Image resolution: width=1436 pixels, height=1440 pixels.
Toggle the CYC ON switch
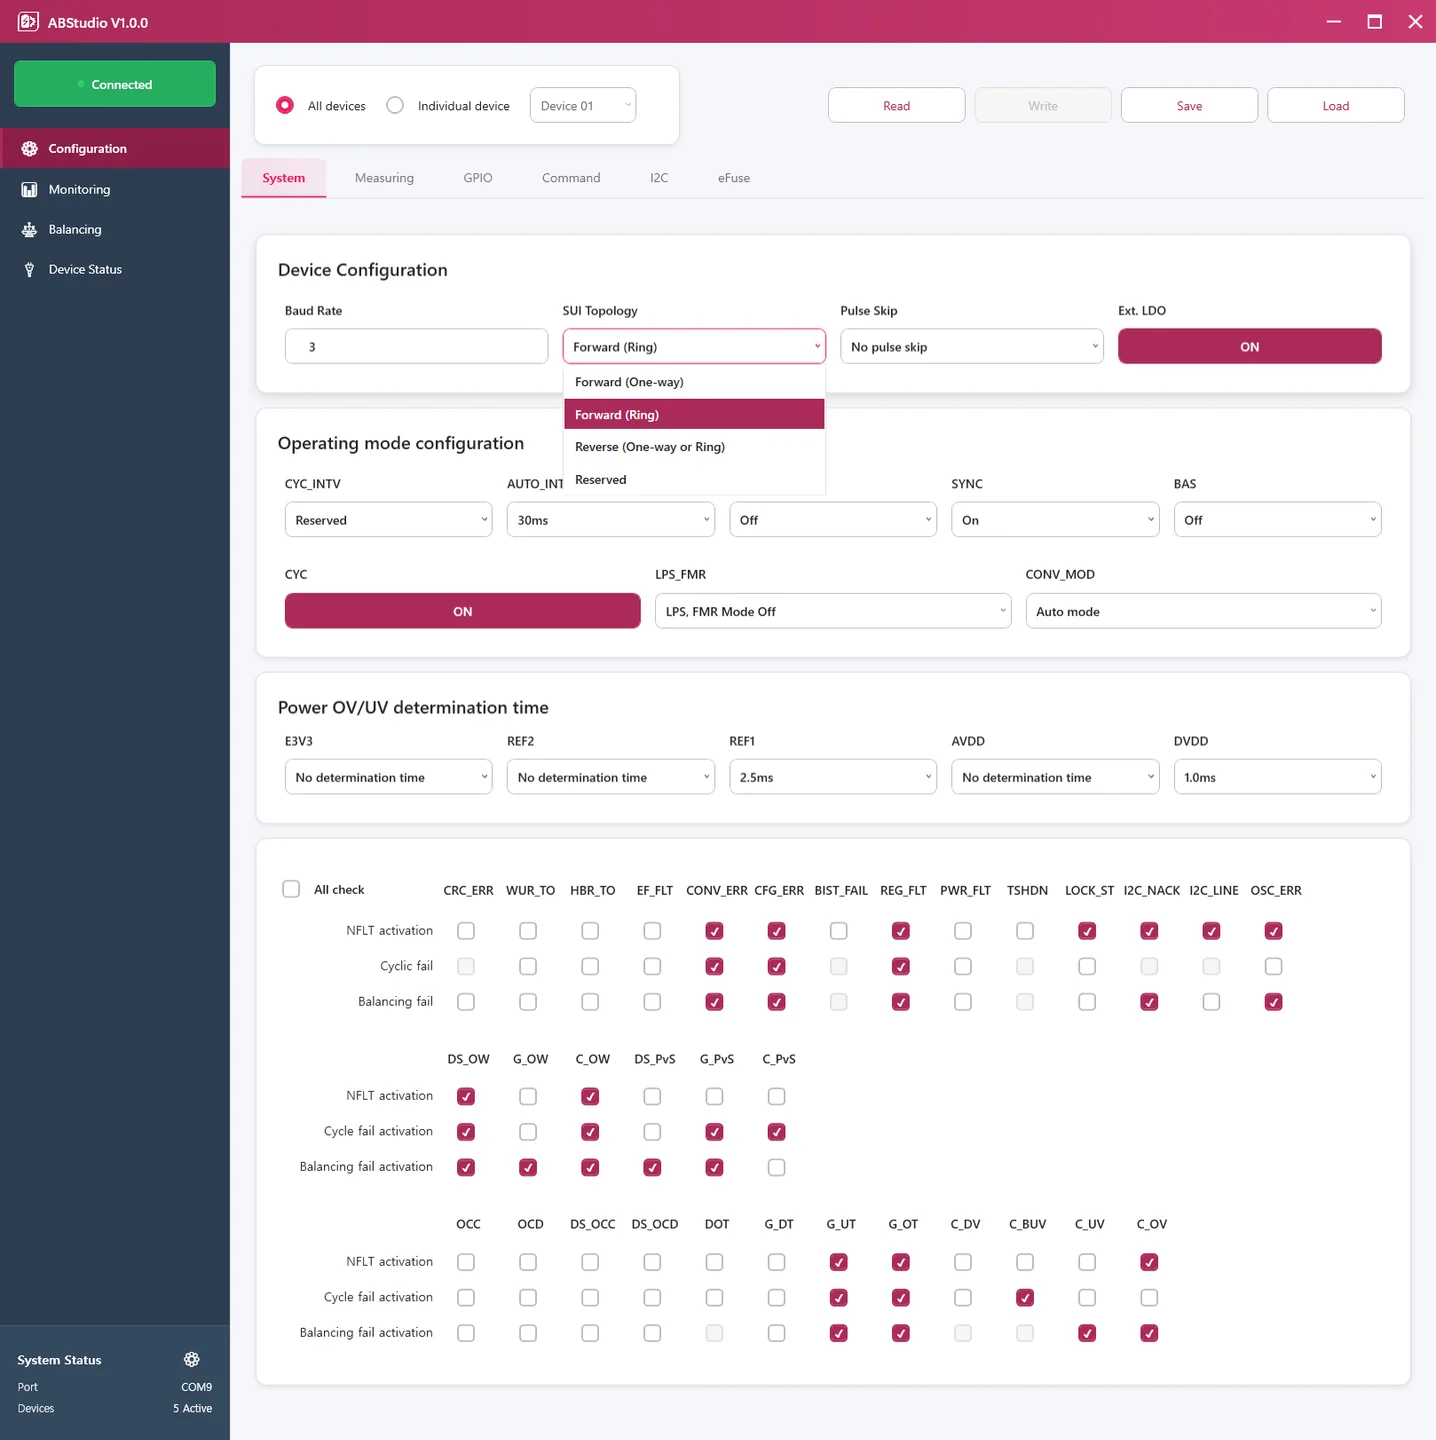point(462,612)
